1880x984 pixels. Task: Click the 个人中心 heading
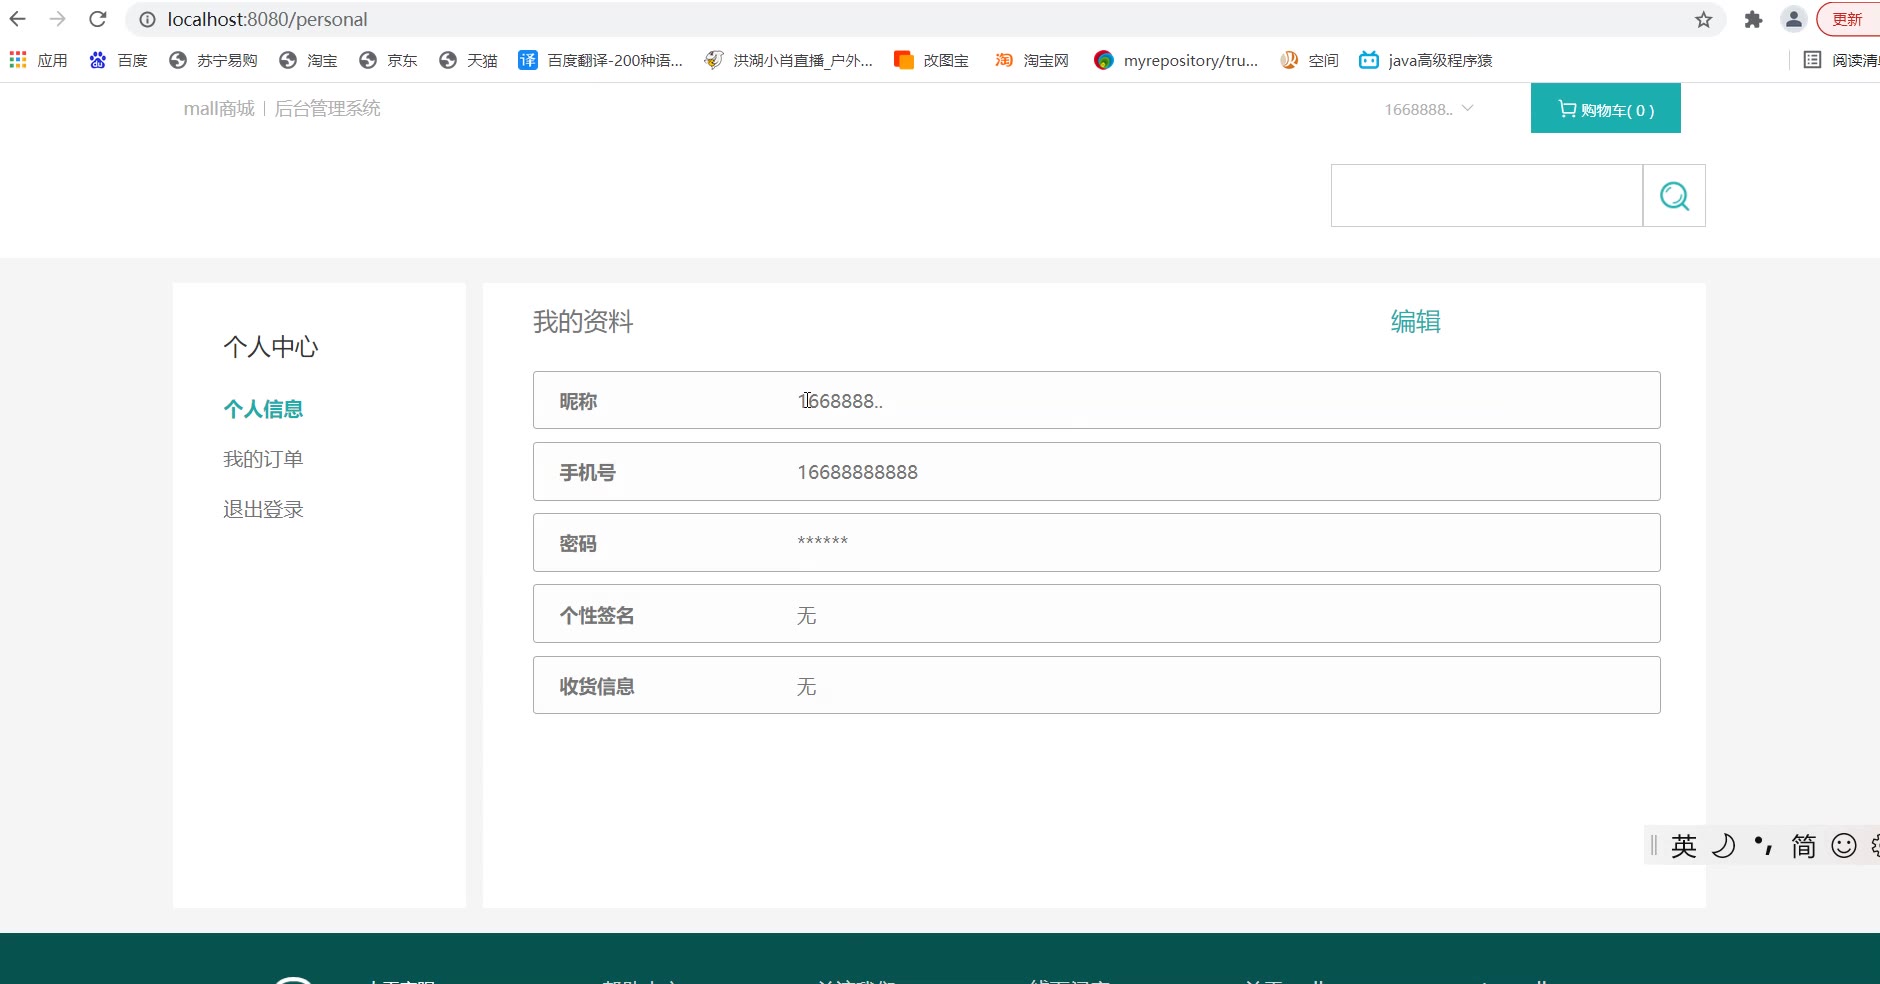click(x=271, y=347)
